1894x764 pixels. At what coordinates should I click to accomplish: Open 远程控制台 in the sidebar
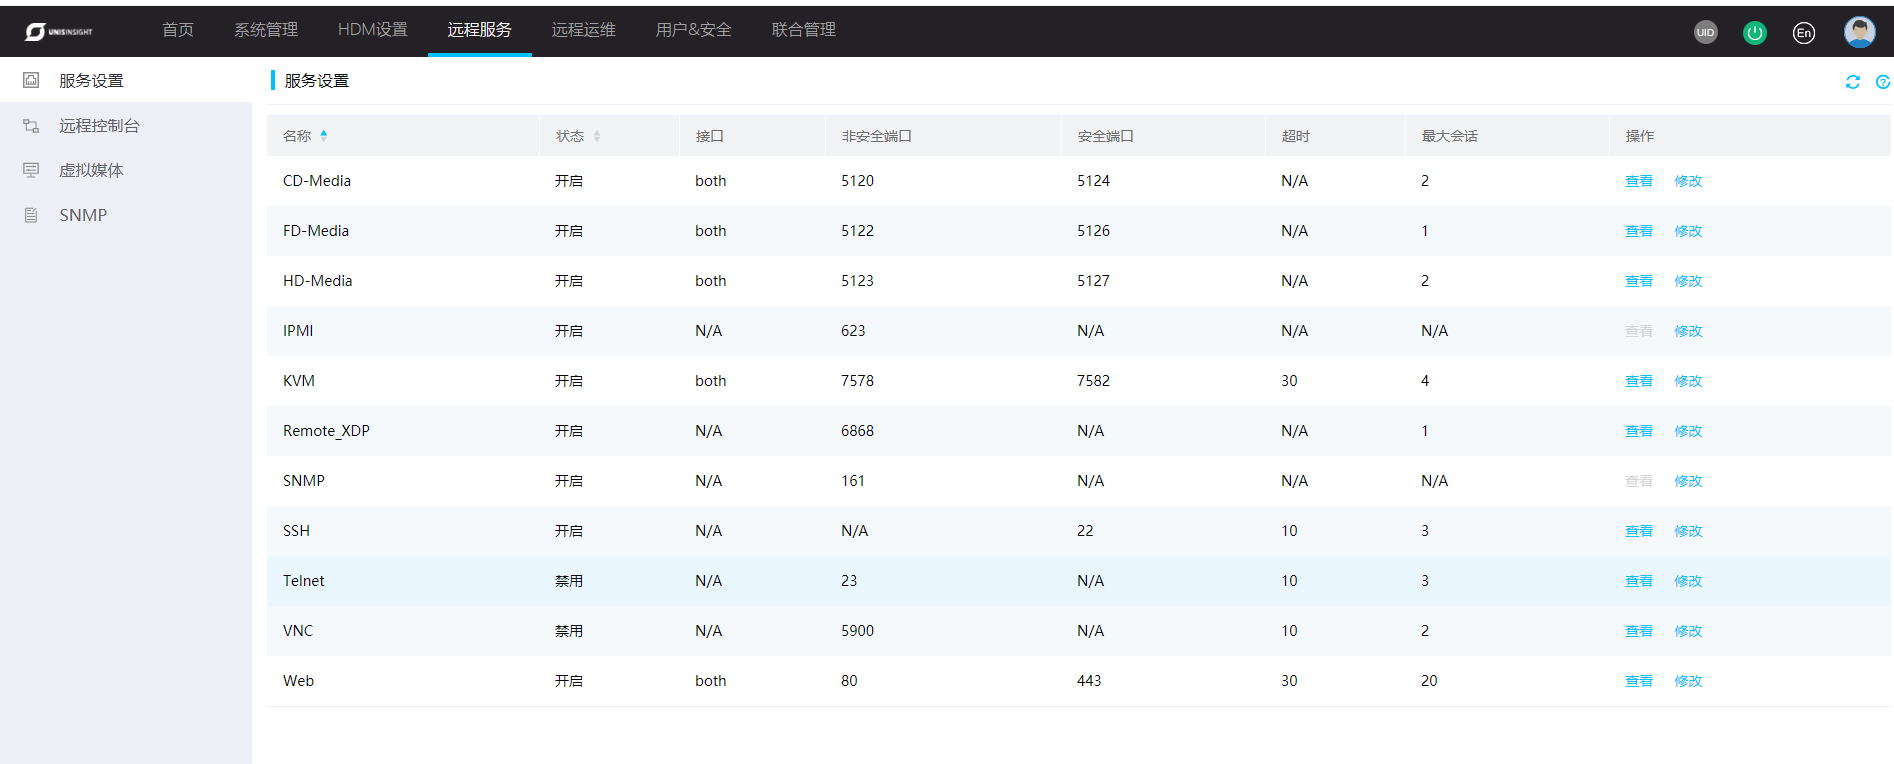coord(99,125)
